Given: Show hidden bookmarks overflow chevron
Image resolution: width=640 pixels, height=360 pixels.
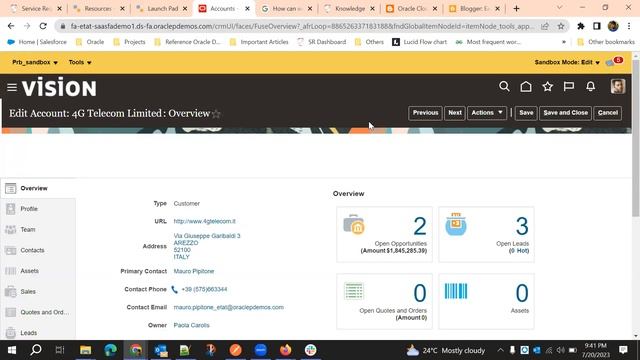Looking at the screenshot, I should 564,42.
